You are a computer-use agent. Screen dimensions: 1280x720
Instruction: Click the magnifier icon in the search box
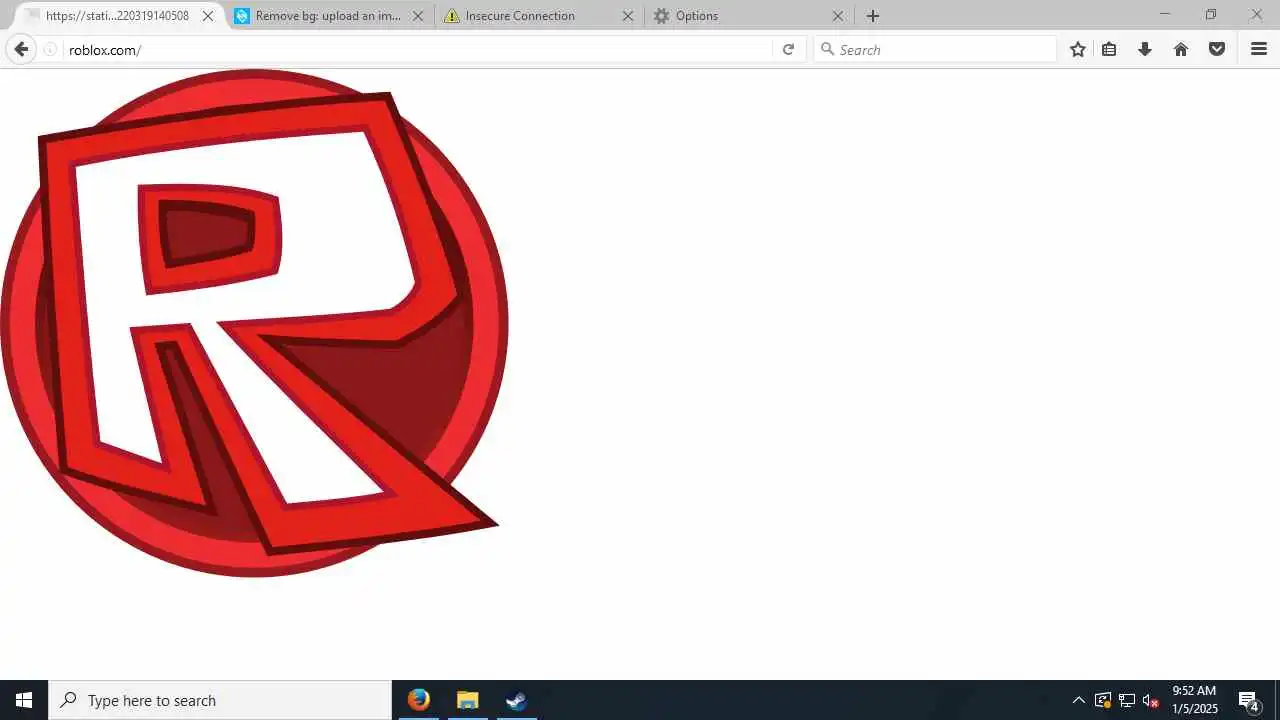[x=827, y=49]
